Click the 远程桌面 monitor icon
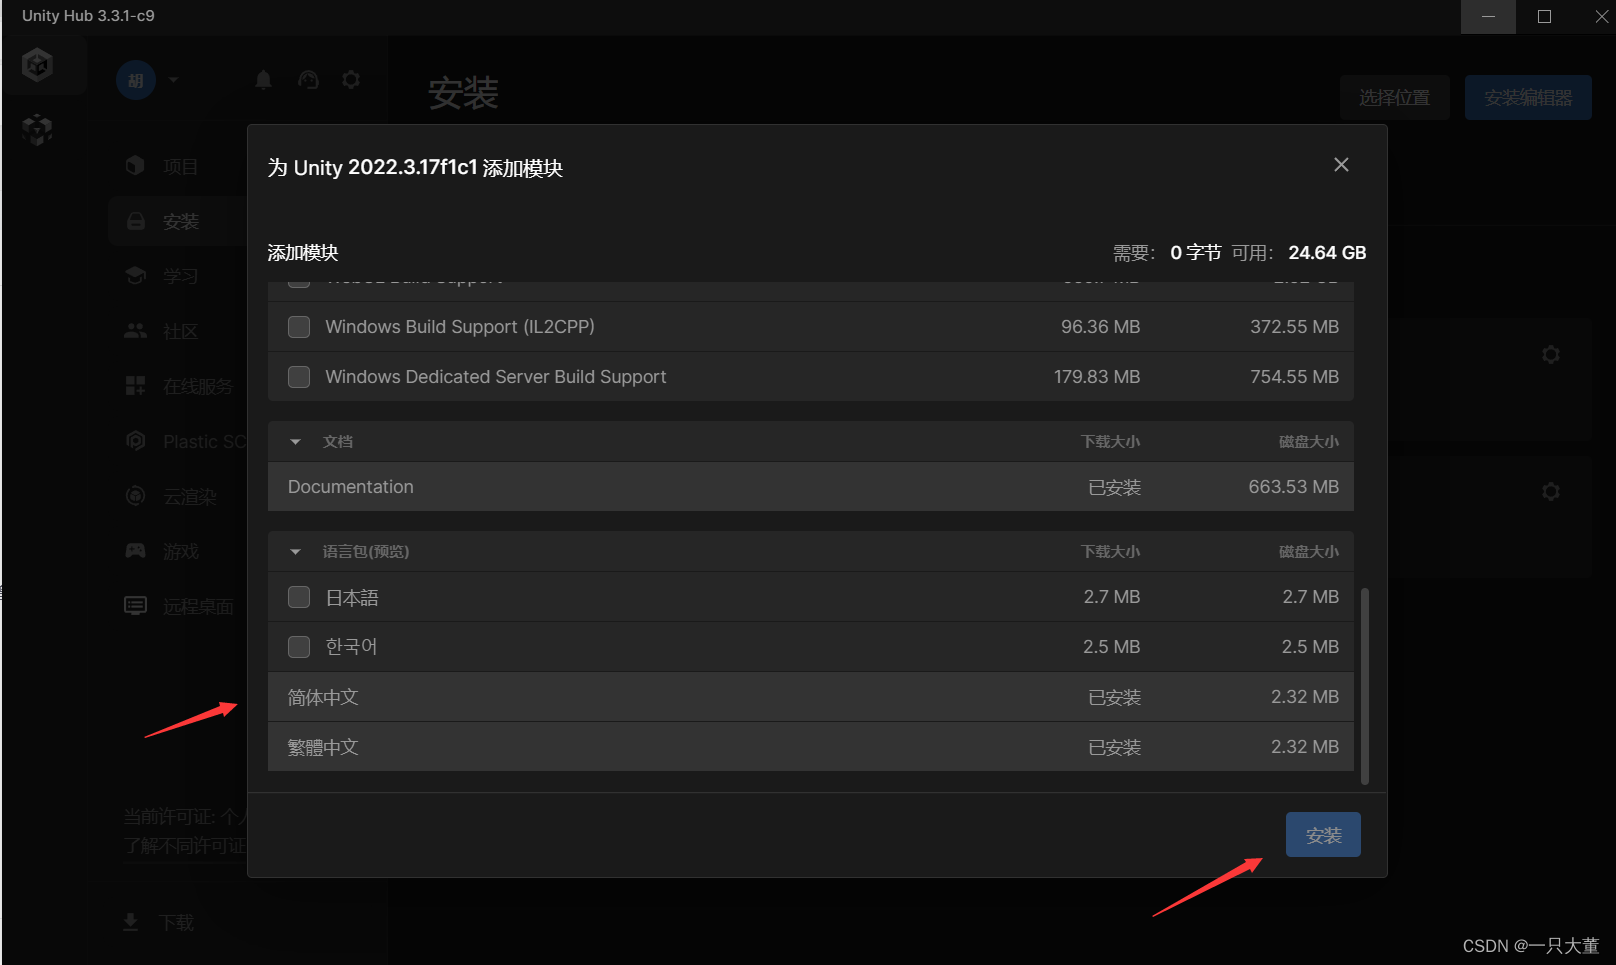This screenshot has height=965, width=1616. tap(135, 605)
